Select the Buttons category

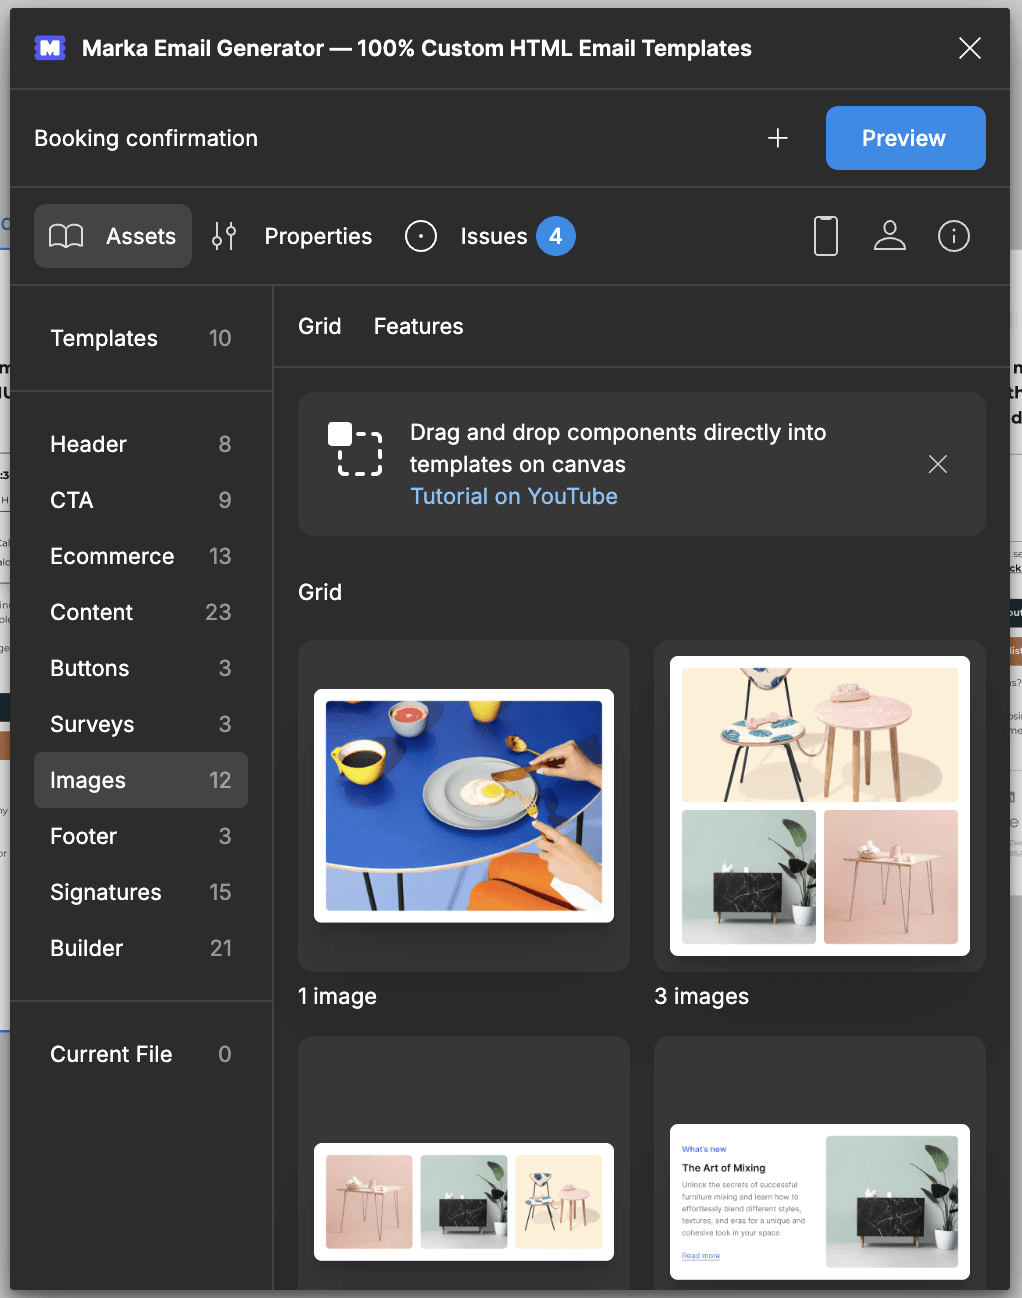(x=141, y=668)
